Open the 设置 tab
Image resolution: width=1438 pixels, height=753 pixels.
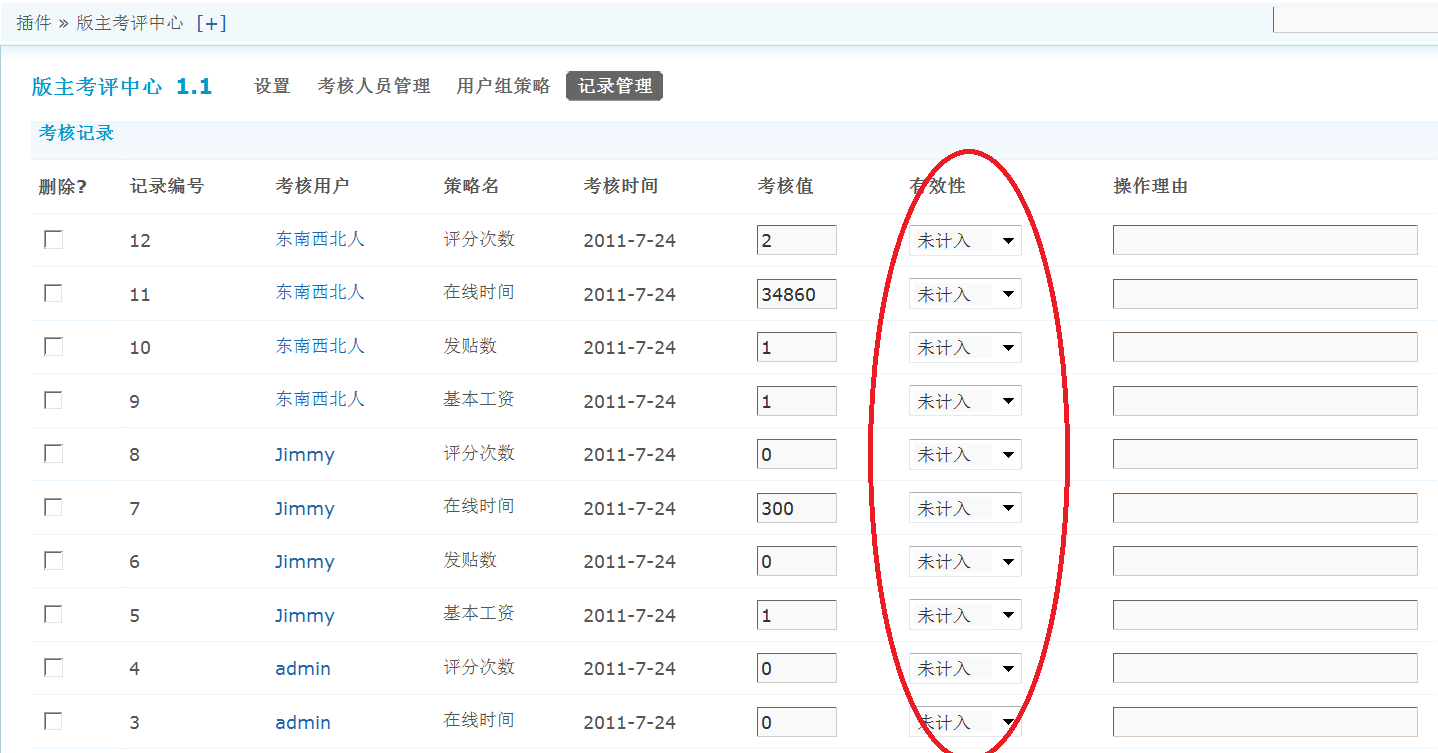tap(272, 86)
